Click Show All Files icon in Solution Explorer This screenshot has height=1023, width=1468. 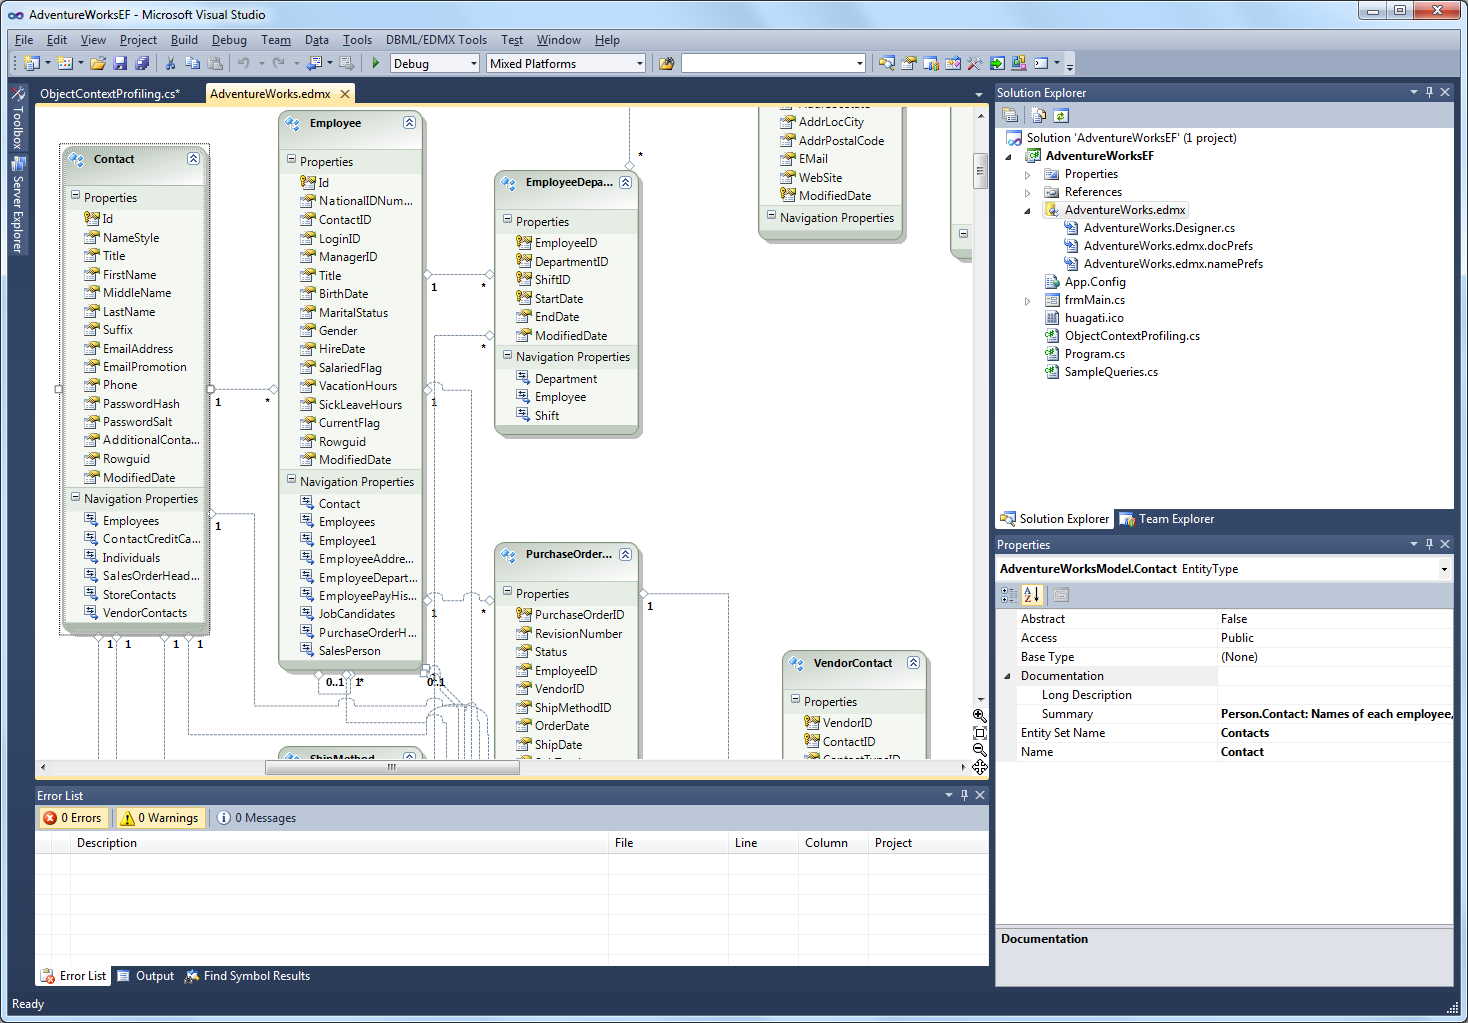[1039, 115]
